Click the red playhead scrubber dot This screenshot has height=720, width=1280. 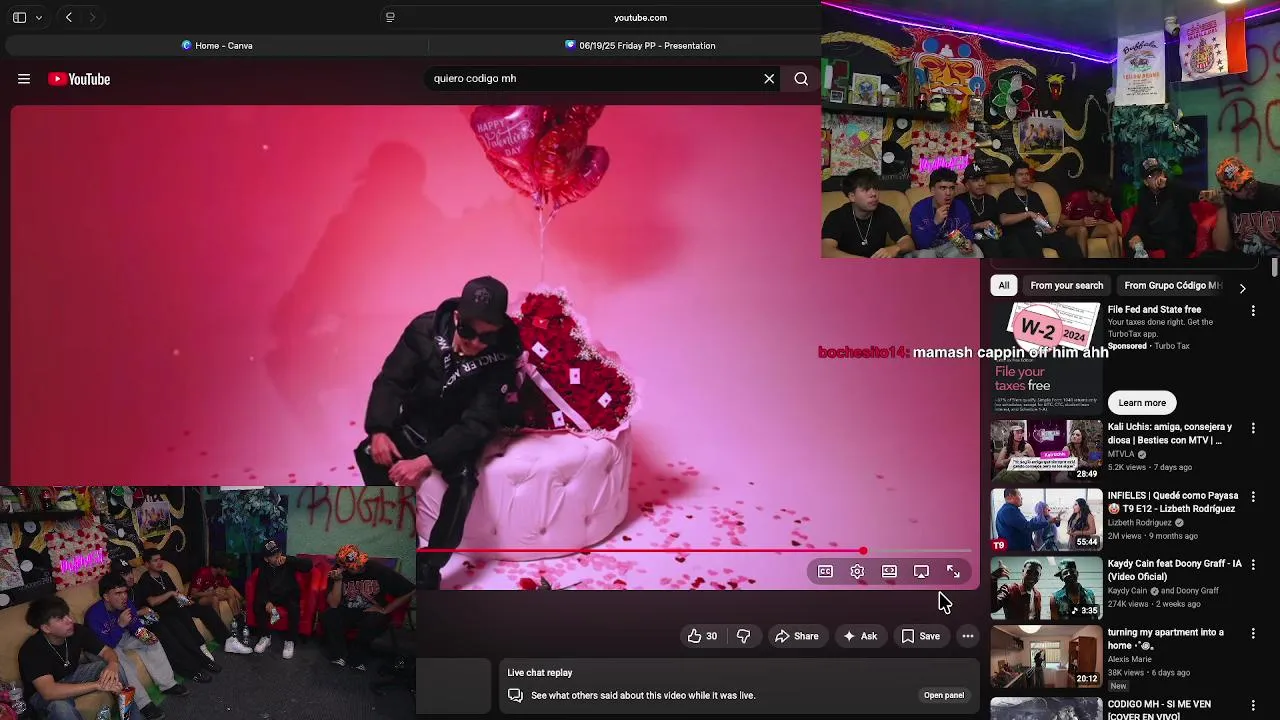tap(863, 551)
